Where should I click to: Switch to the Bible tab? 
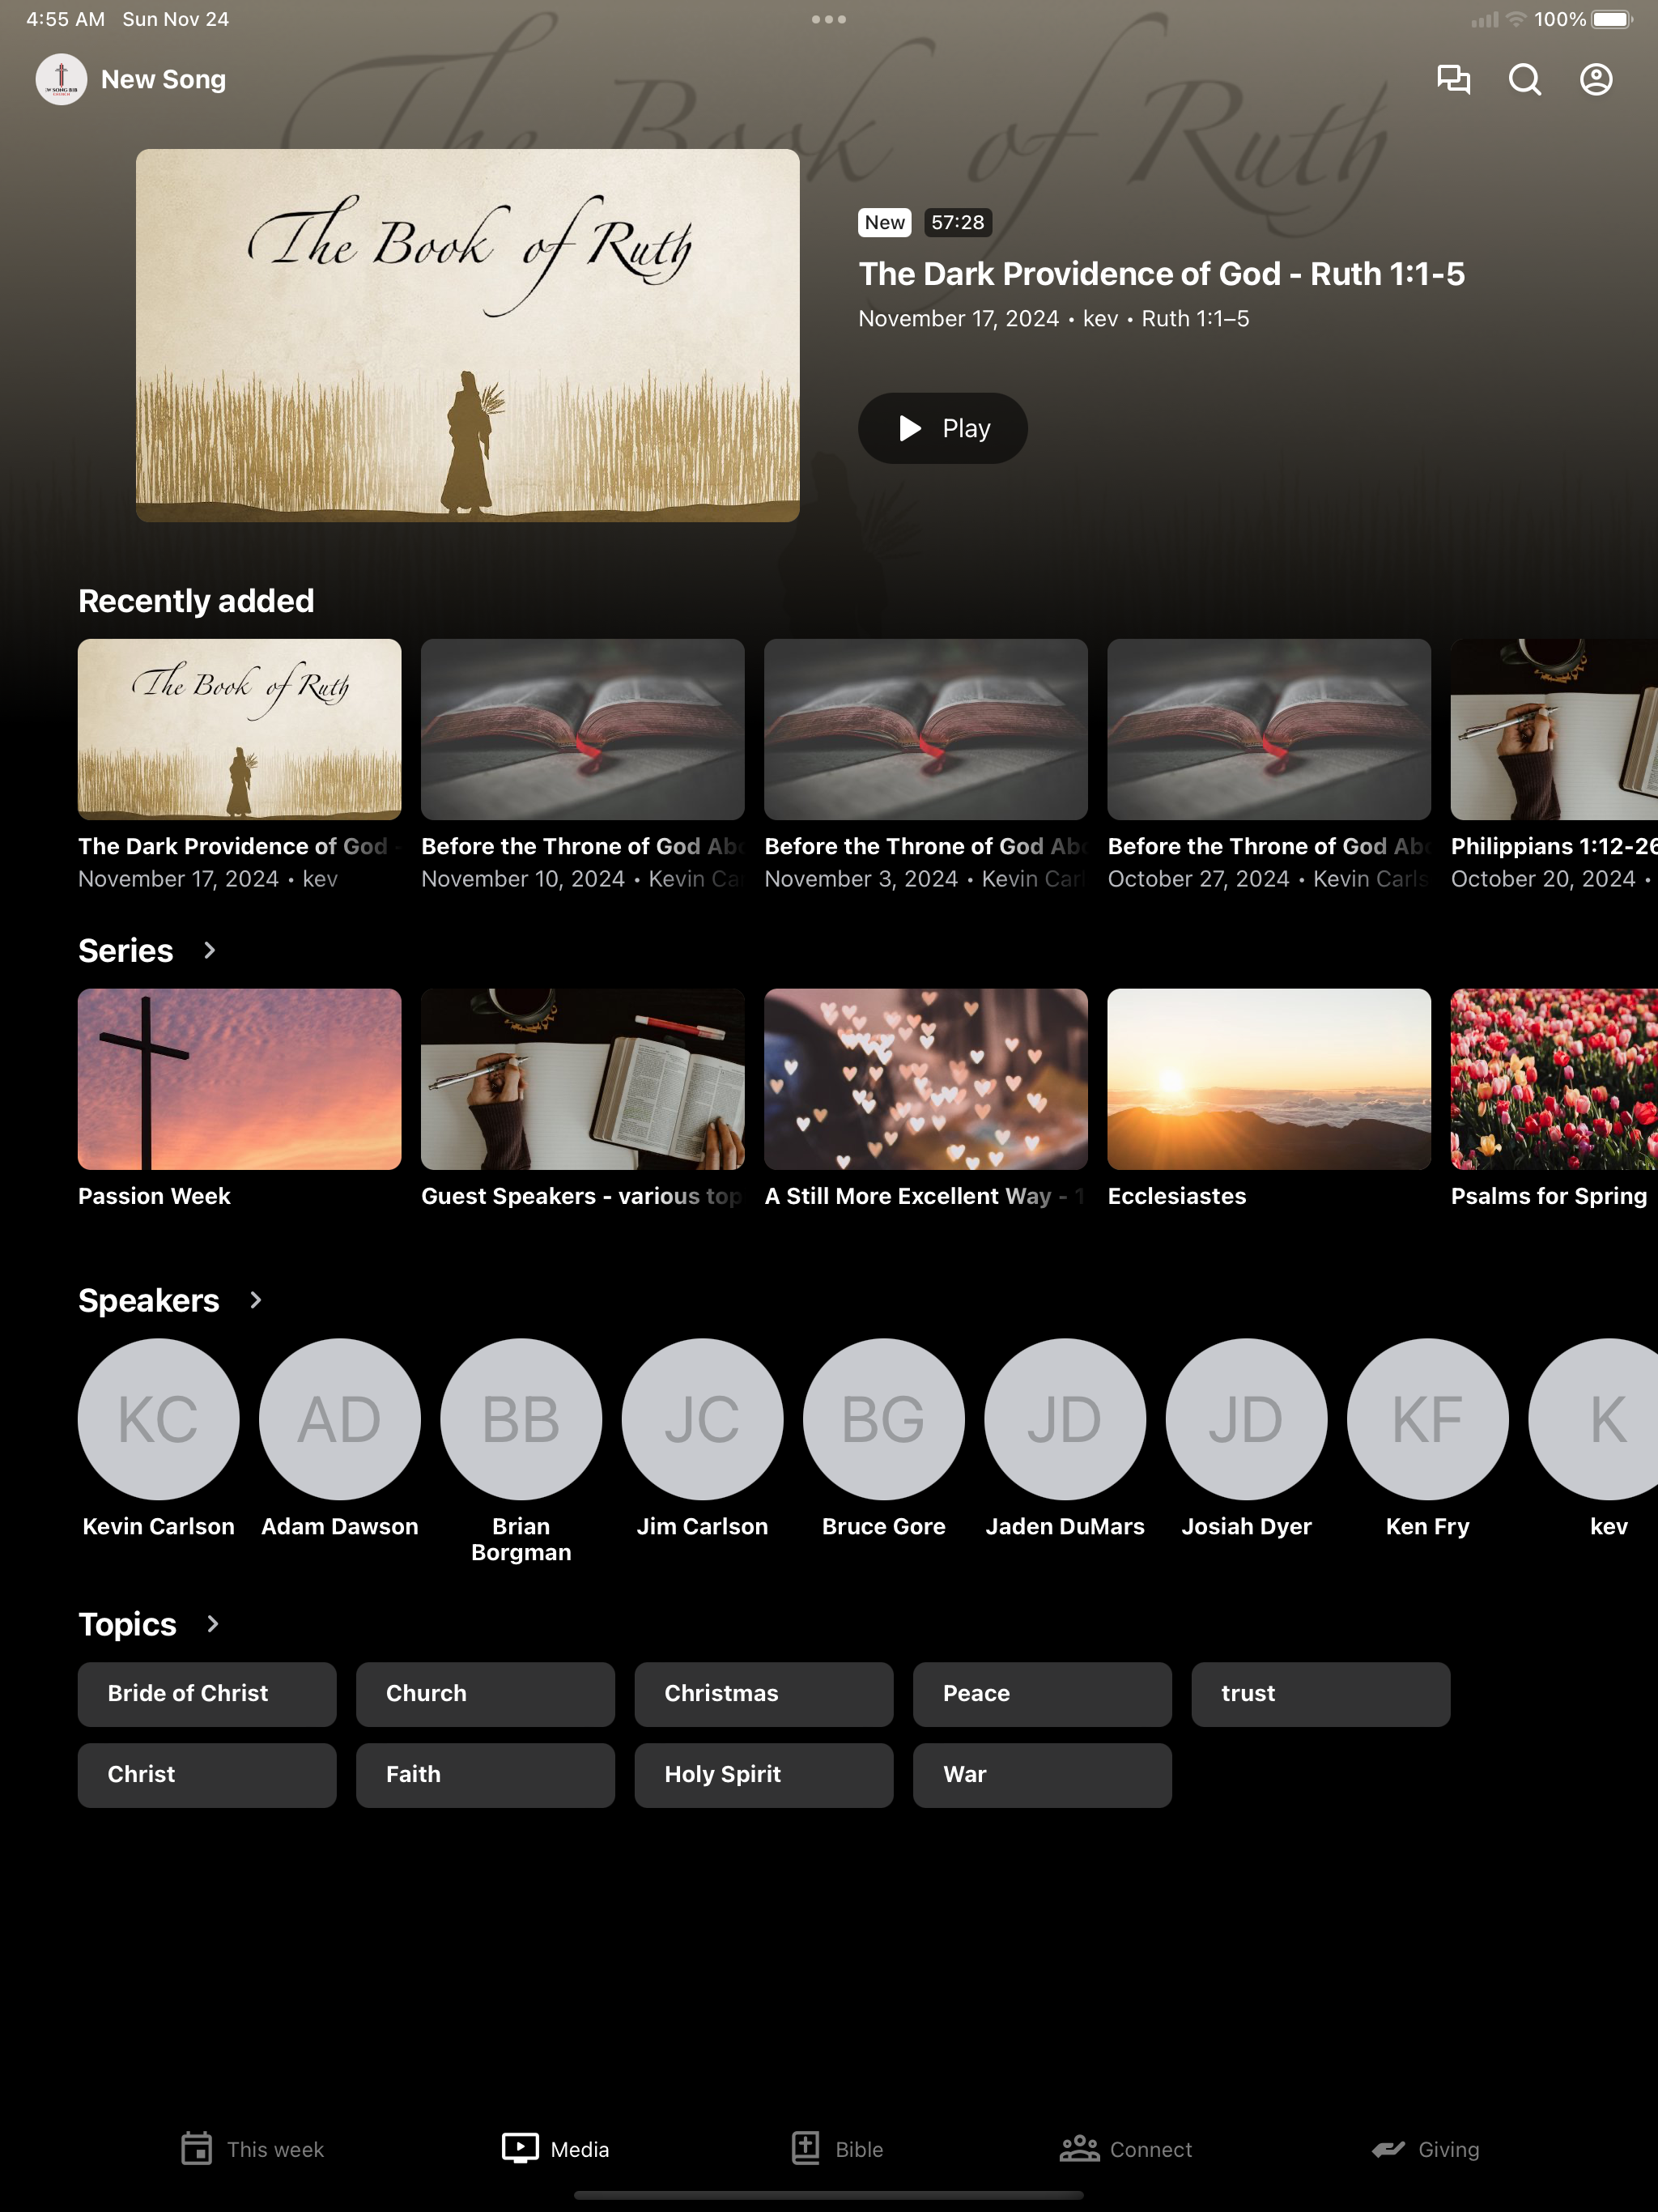pos(837,2149)
